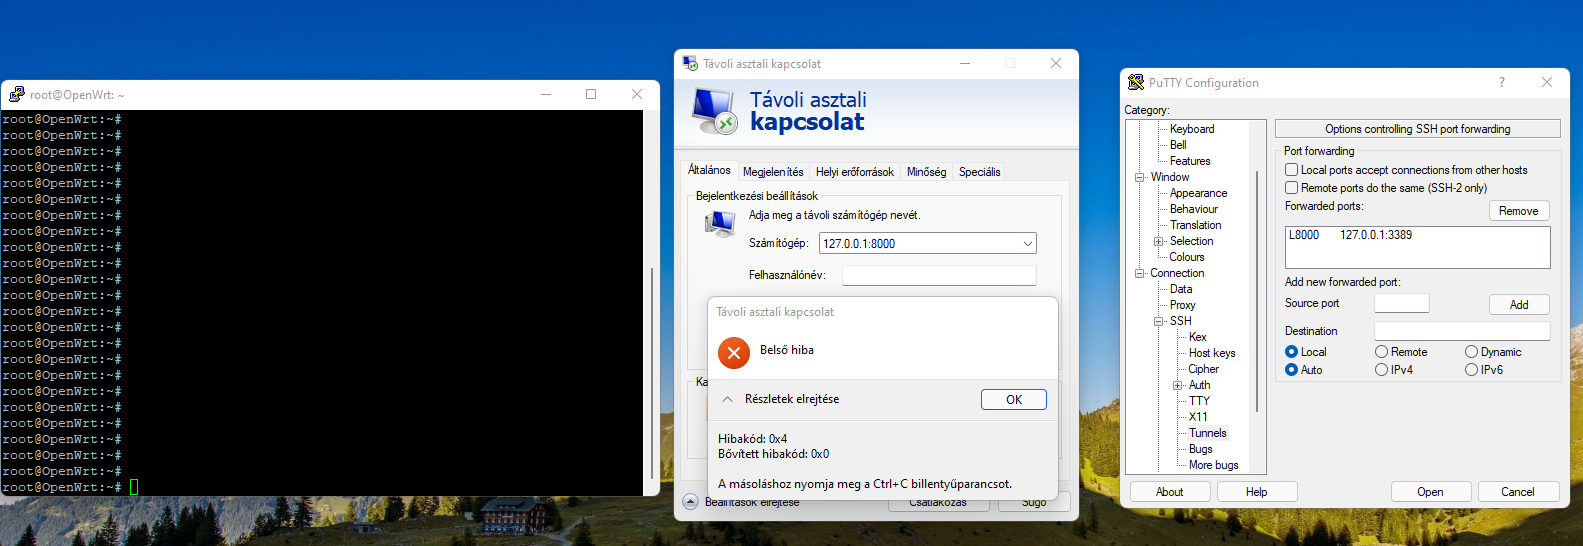1583x546 pixels.
Task: Select Translation in the category tree
Action: point(1196,225)
